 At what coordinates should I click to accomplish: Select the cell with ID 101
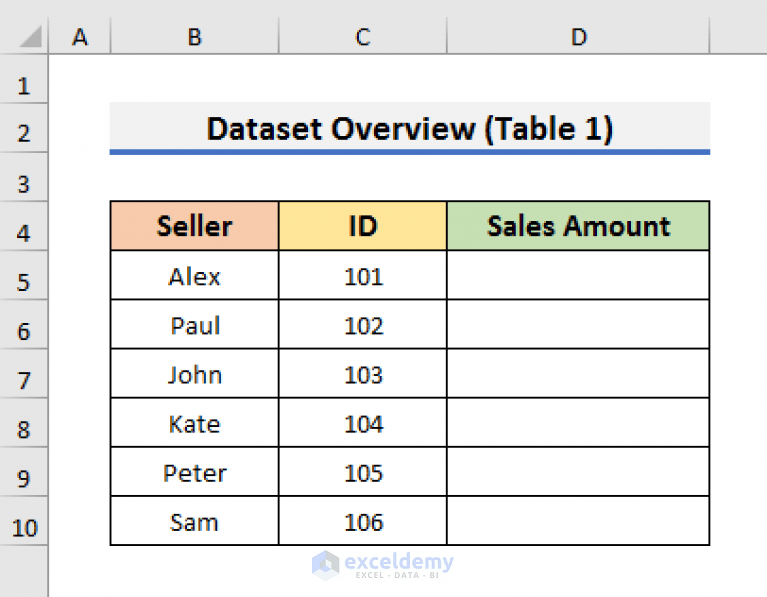(362, 275)
